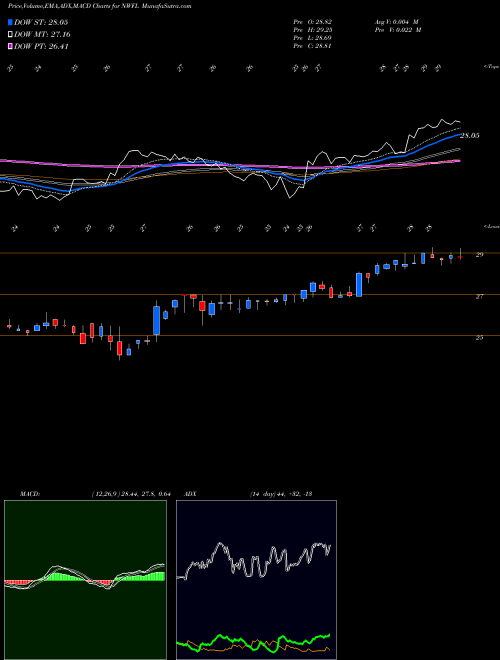Select the 'DOW PT: 26.41' legend text

pos(41,46)
